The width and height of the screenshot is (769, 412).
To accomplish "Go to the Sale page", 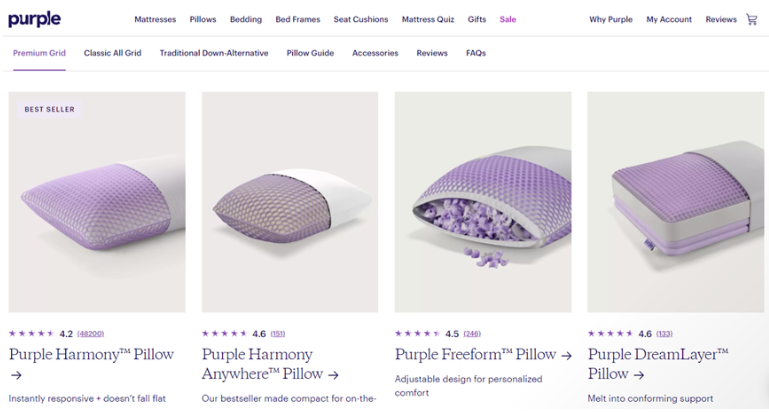I will pyautogui.click(x=508, y=19).
